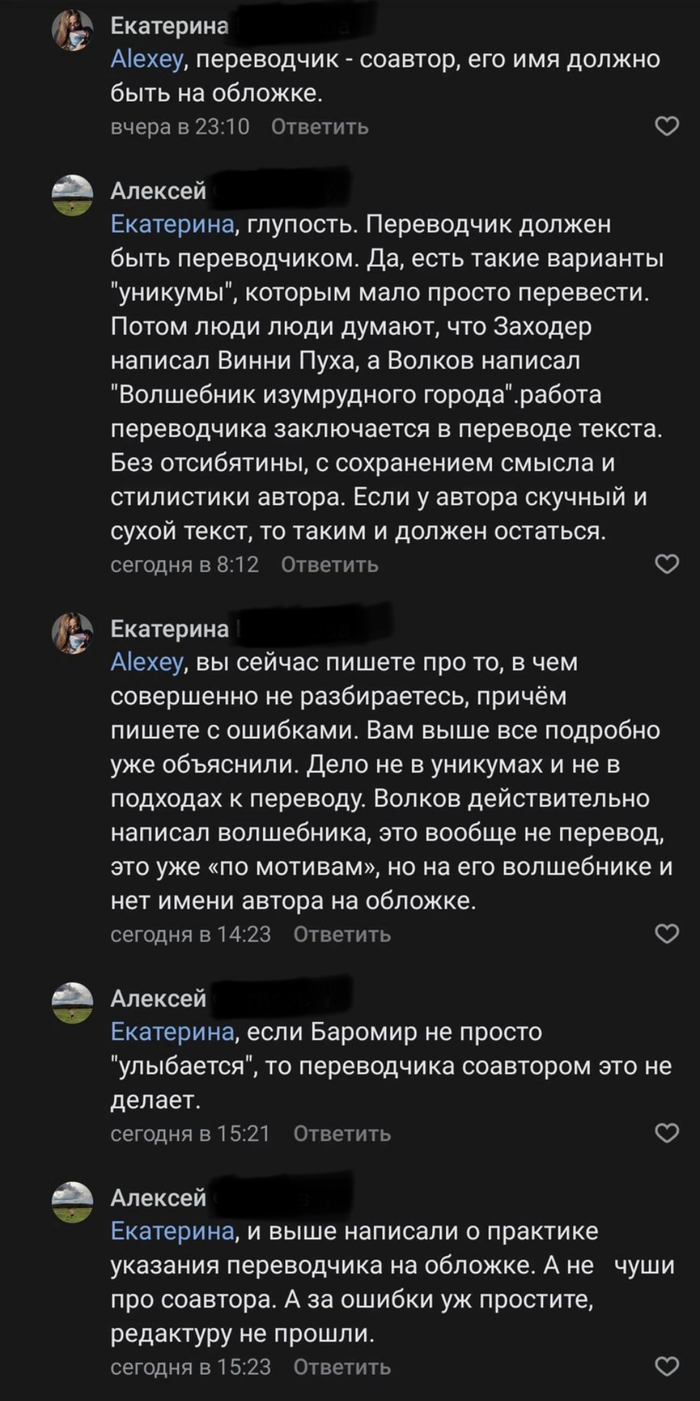Image resolution: width=700 pixels, height=1401 pixels.
Task: Tap Алексей's avatar on the 15:23 comment
Action: pos(72,1201)
